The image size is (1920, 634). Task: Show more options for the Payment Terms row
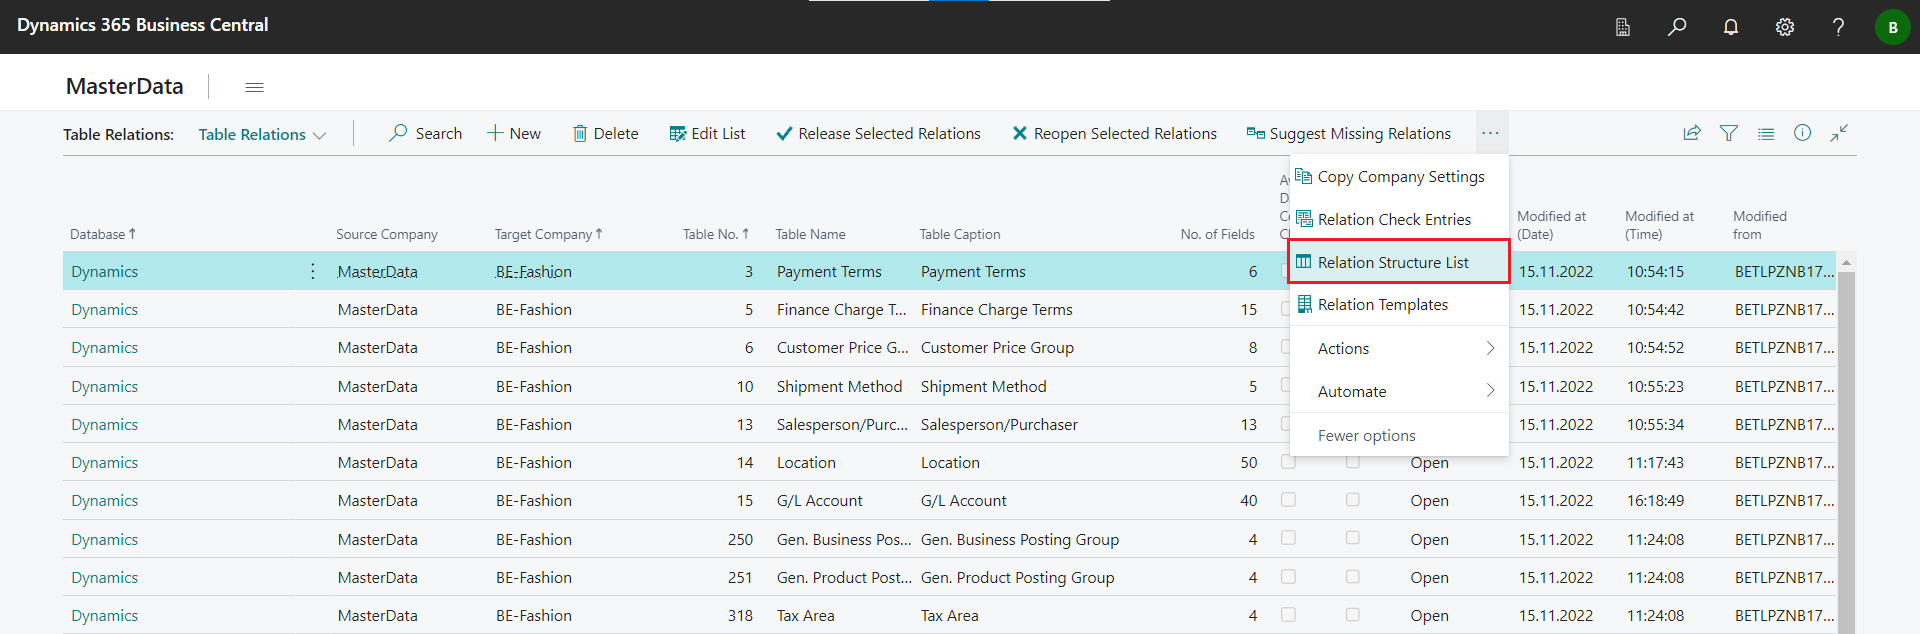tap(313, 271)
